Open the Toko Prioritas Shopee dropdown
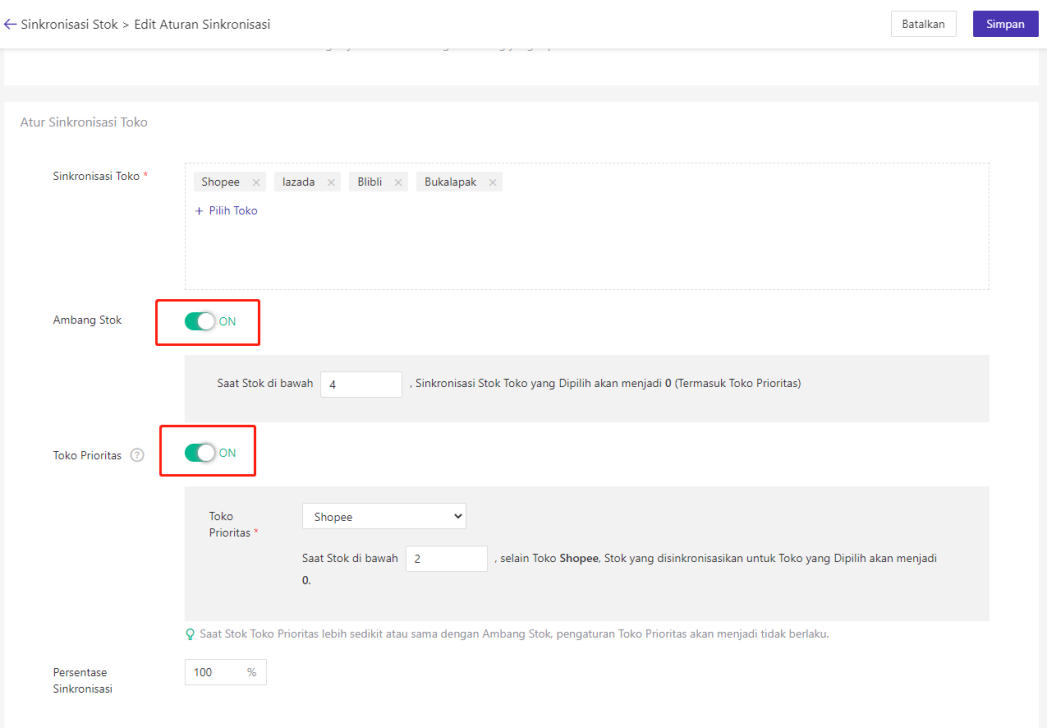The height and width of the screenshot is (728, 1048). (384, 517)
